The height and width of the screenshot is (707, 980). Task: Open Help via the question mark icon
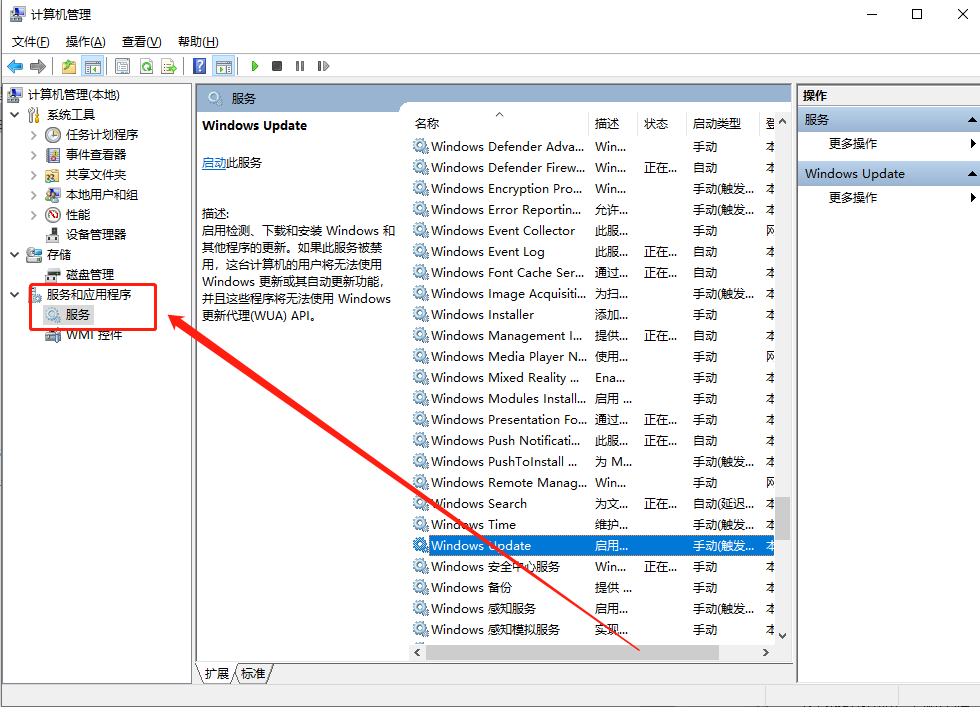199,65
